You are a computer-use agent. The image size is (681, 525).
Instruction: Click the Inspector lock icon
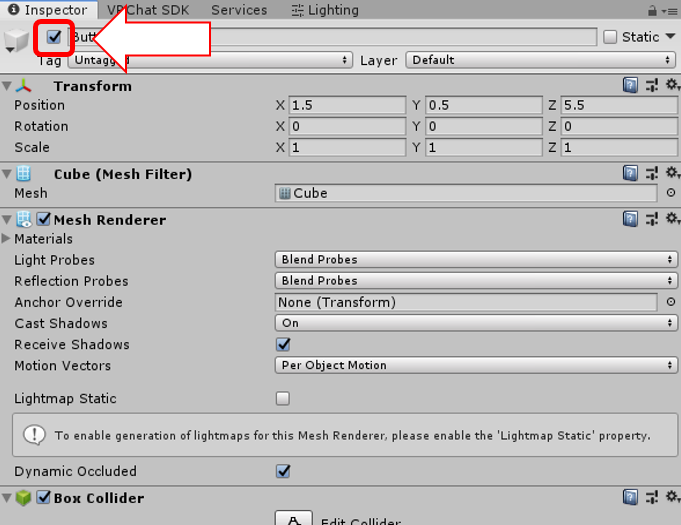[x=652, y=11]
